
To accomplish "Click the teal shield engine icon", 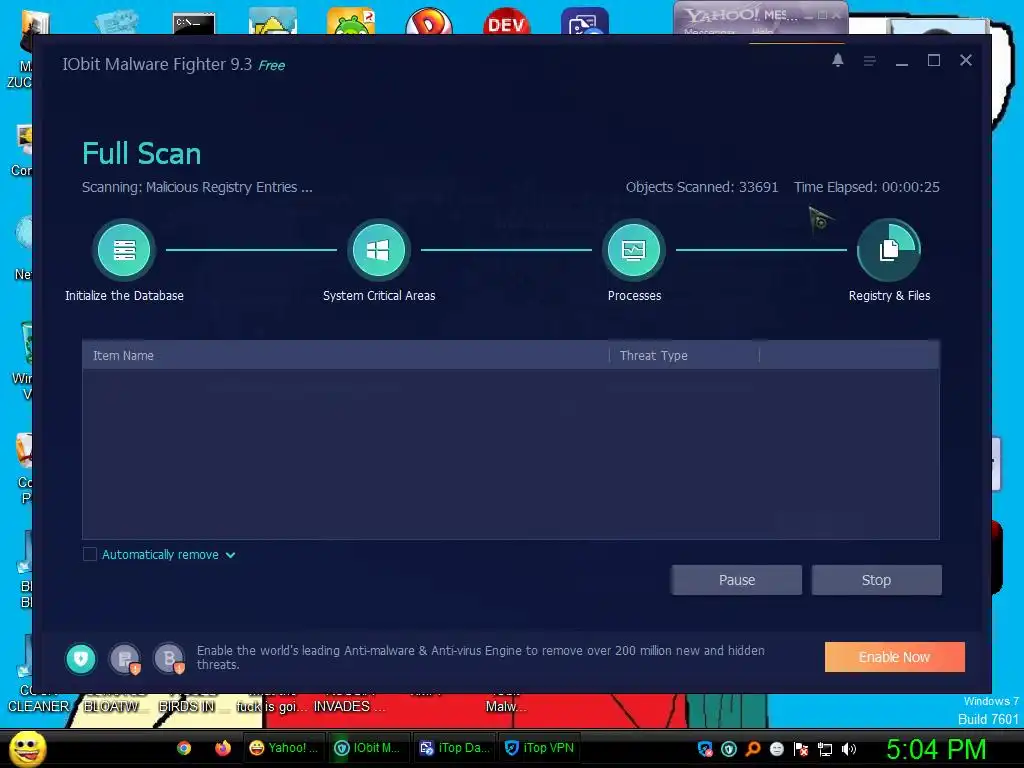I will pyautogui.click(x=81, y=658).
